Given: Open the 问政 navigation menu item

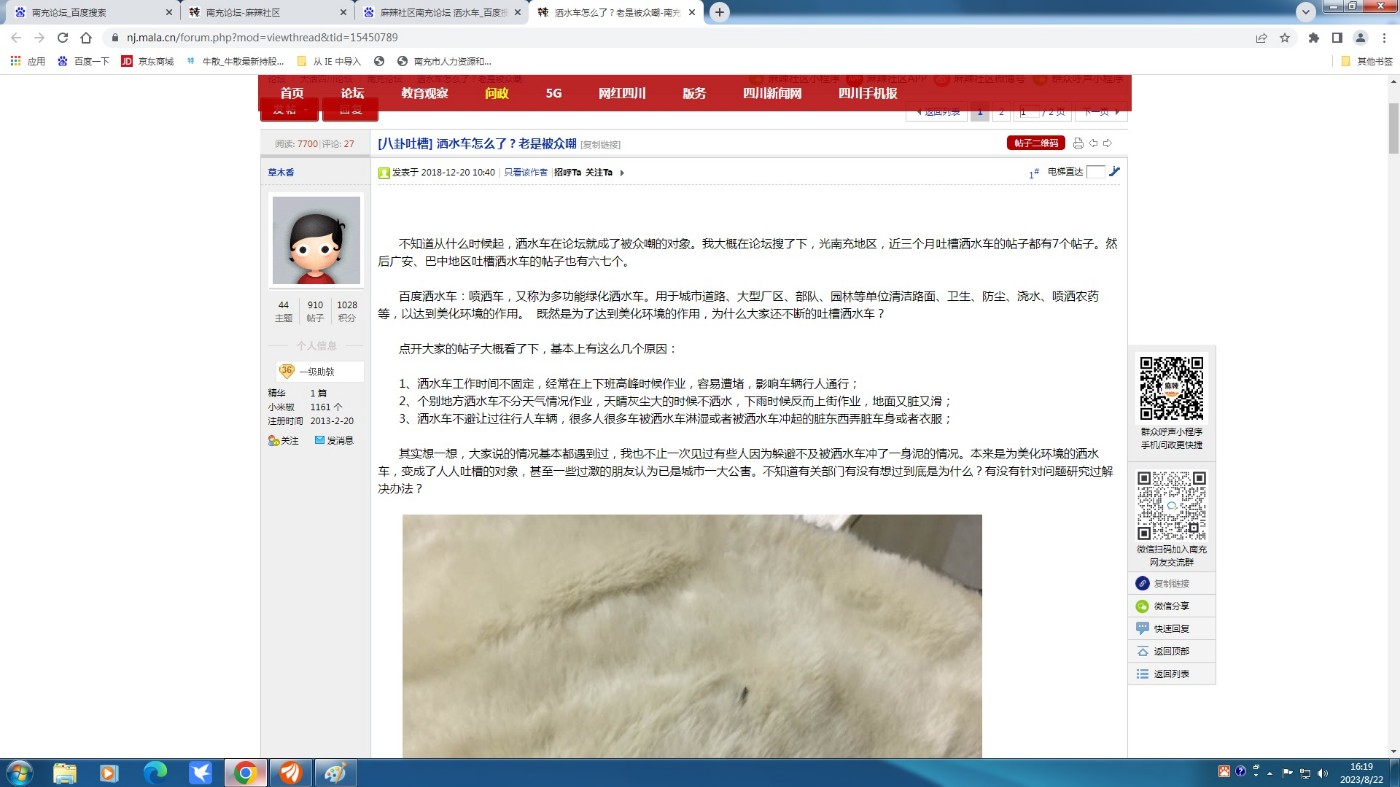Looking at the screenshot, I should (496, 93).
